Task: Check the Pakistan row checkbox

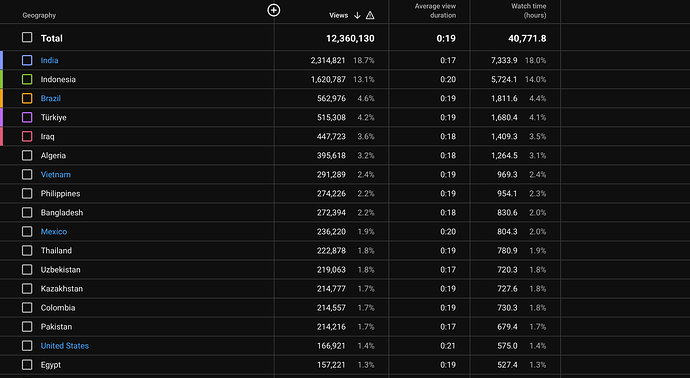Action: (x=27, y=327)
